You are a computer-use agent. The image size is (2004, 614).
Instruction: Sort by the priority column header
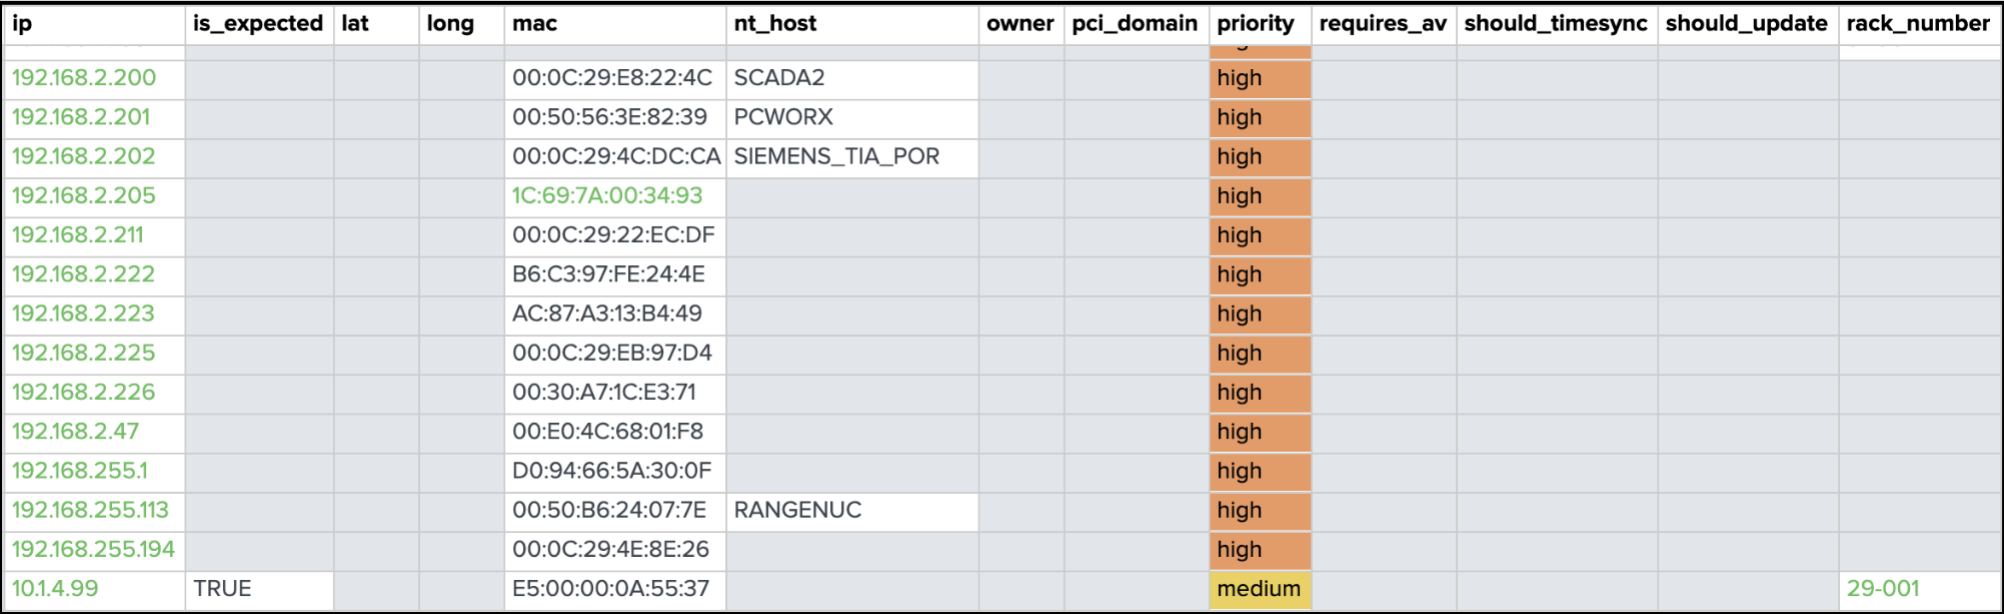[x=1255, y=24]
